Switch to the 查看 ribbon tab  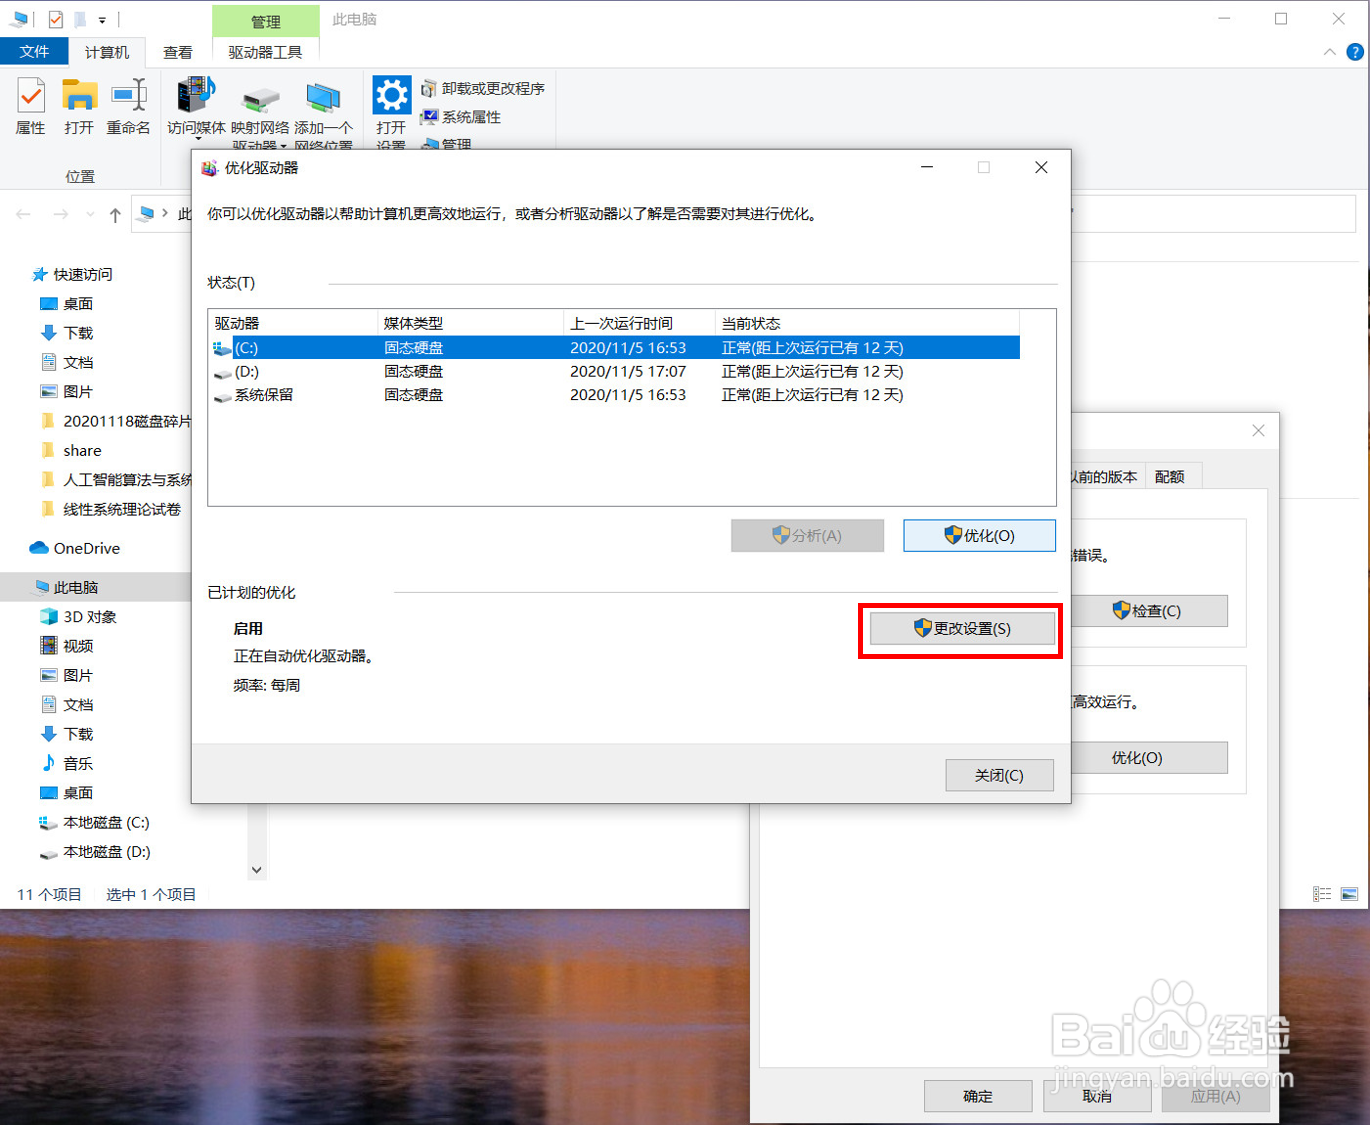178,52
